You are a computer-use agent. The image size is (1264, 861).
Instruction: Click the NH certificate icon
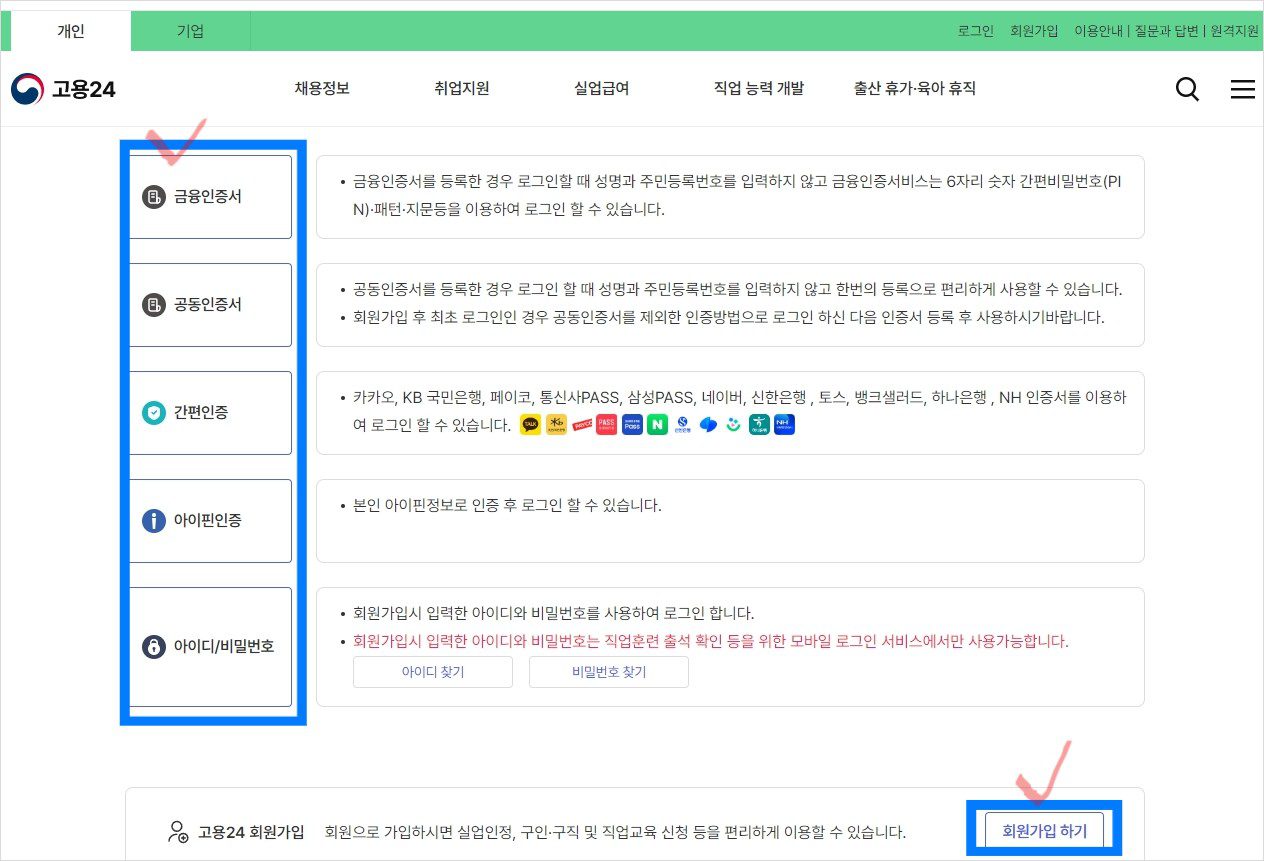(784, 425)
